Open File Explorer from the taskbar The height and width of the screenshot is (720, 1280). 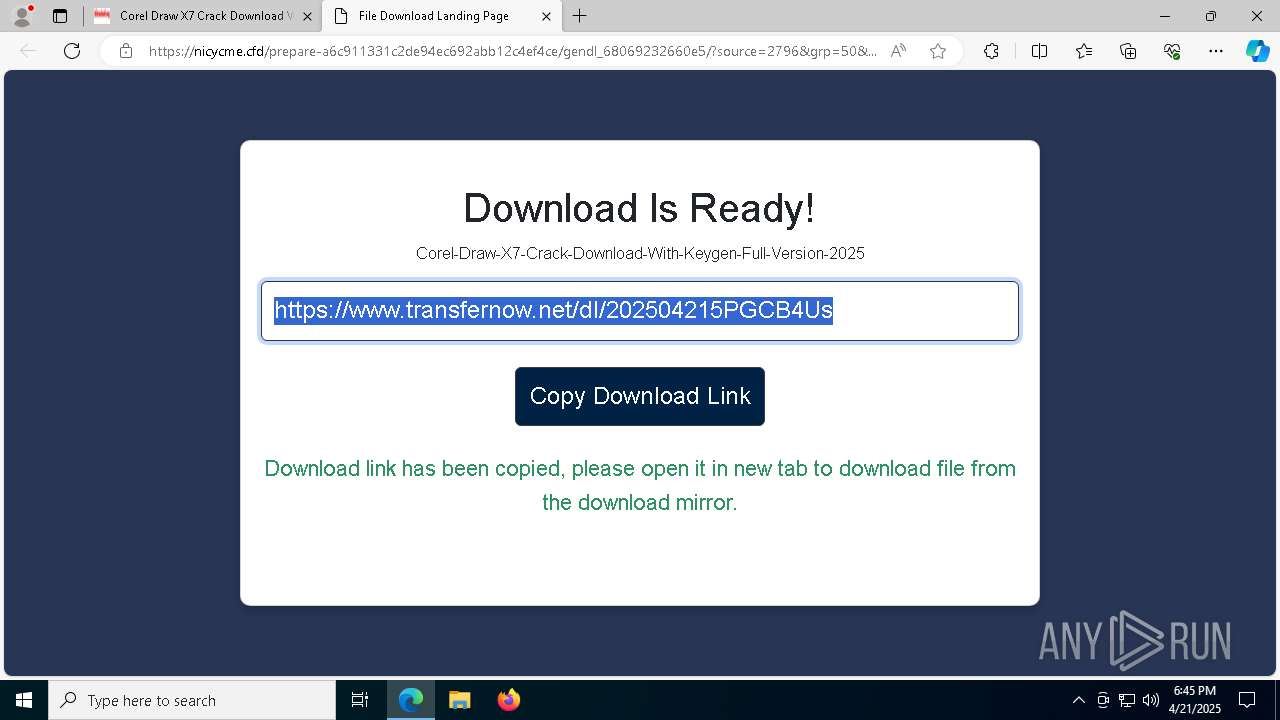[x=459, y=700]
